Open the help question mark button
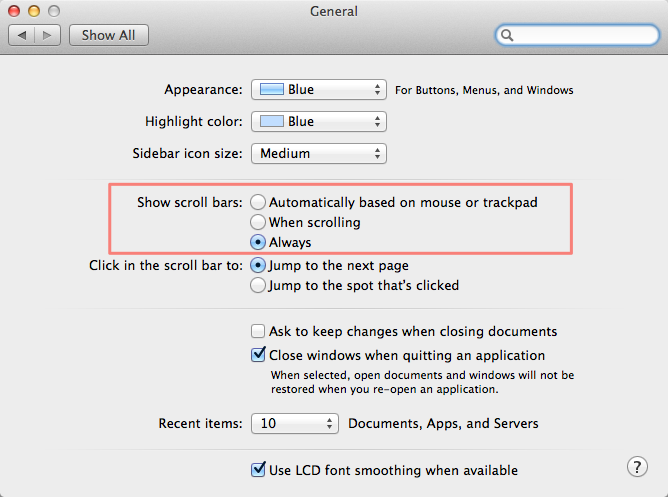Screen dimensions: 668x497 click(637, 467)
